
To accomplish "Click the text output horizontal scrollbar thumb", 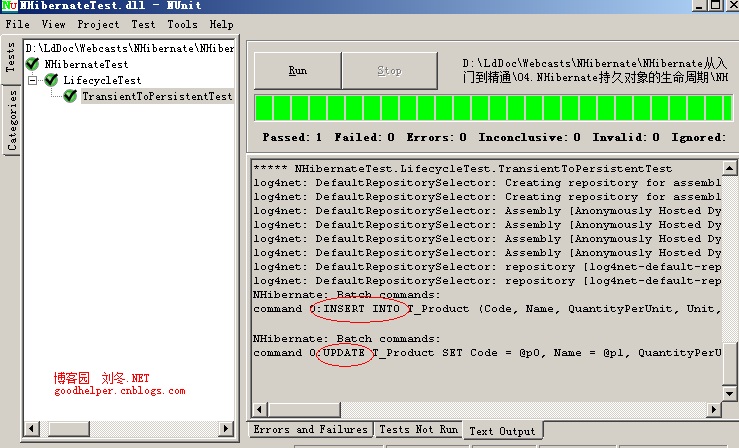I will click(x=304, y=409).
